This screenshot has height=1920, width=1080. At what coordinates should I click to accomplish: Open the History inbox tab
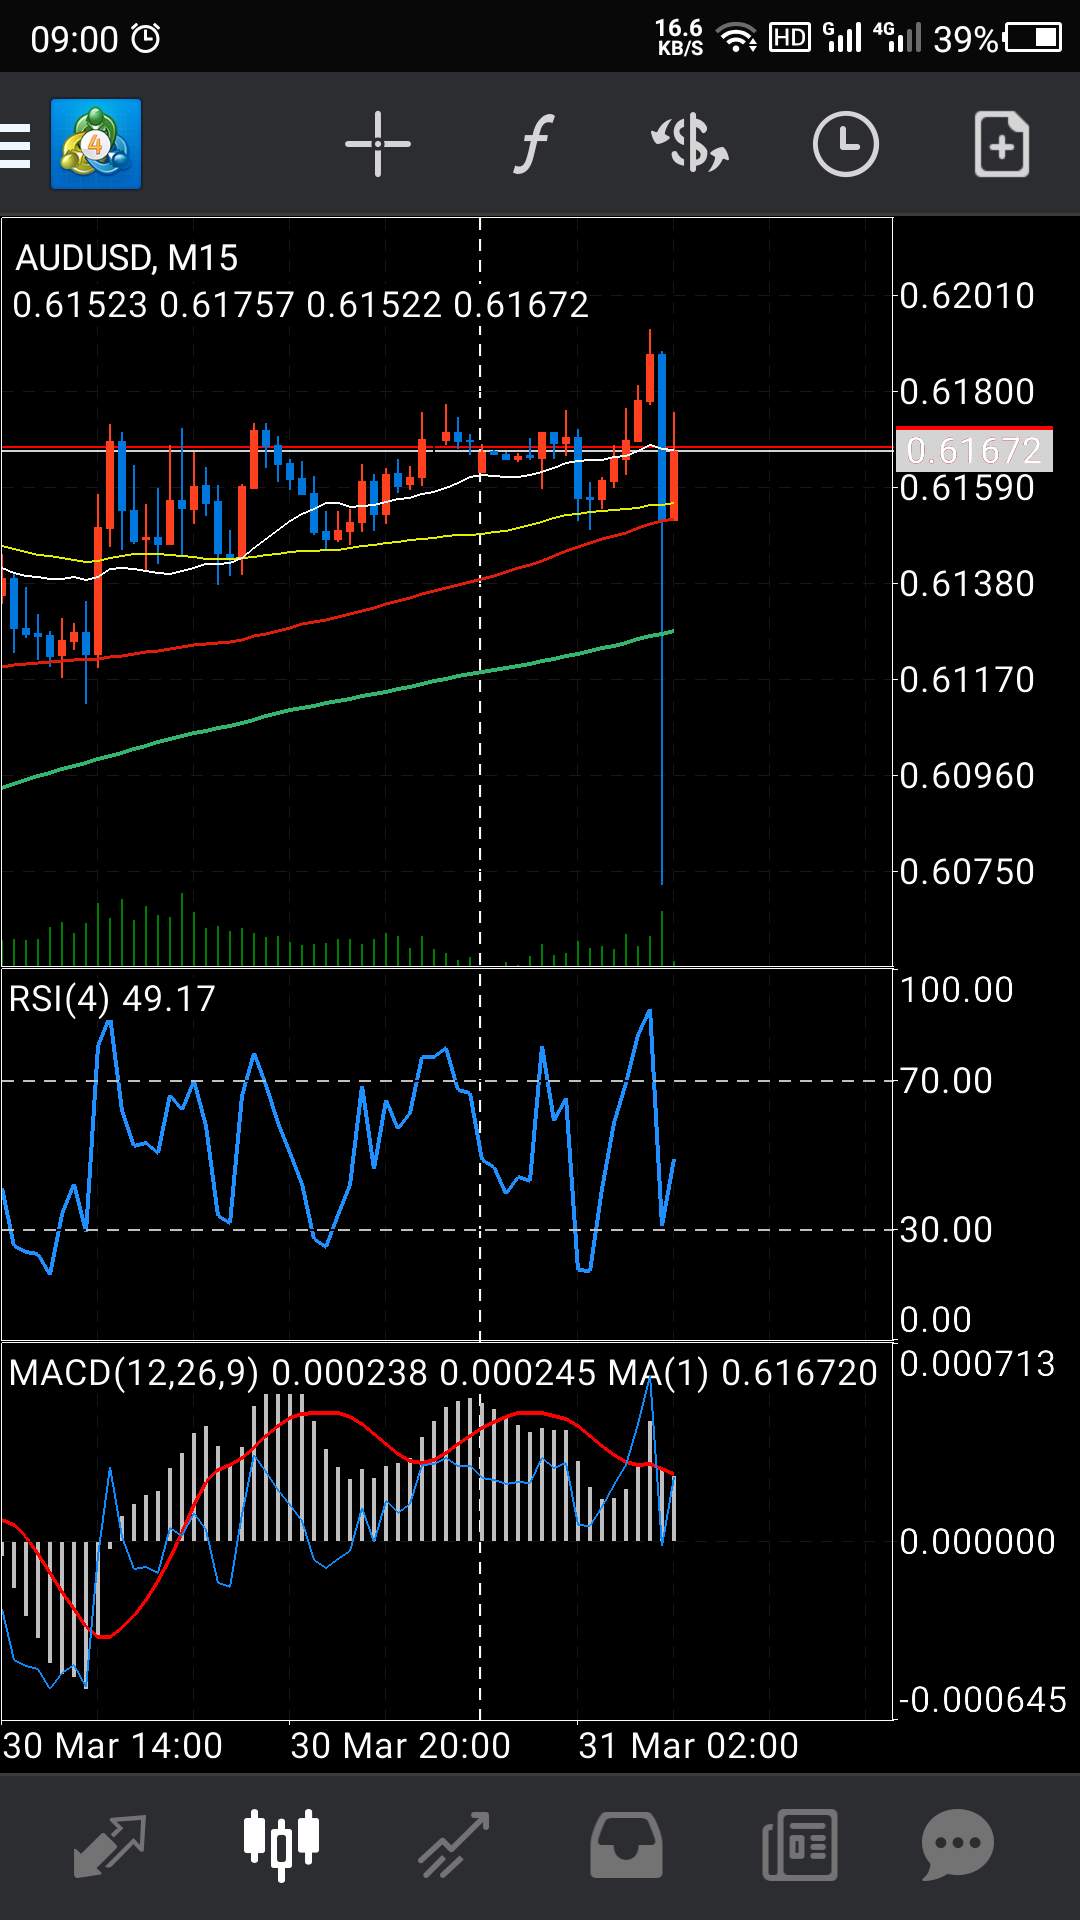[x=626, y=1845]
